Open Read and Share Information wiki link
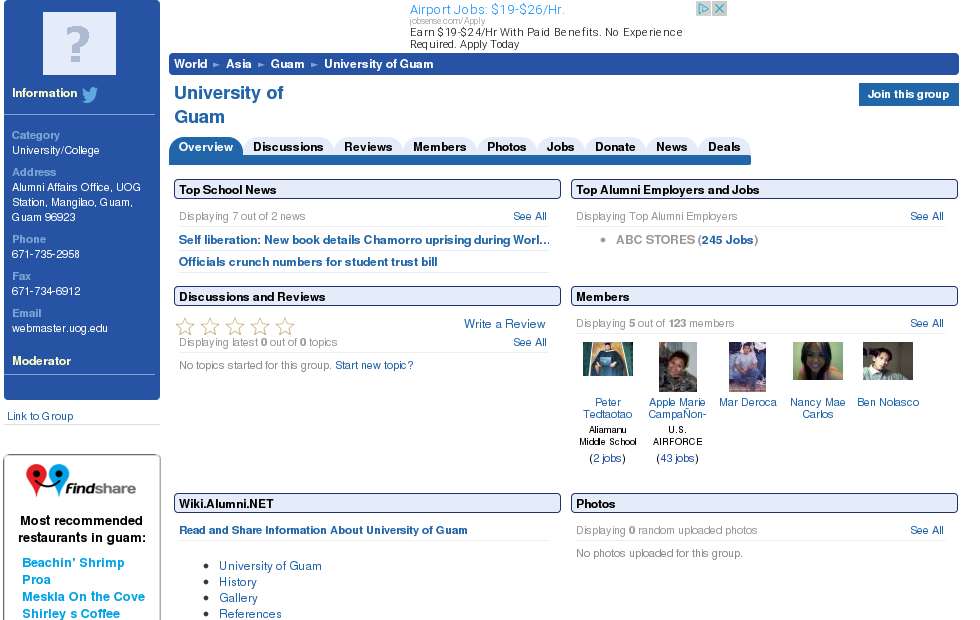 coord(323,530)
